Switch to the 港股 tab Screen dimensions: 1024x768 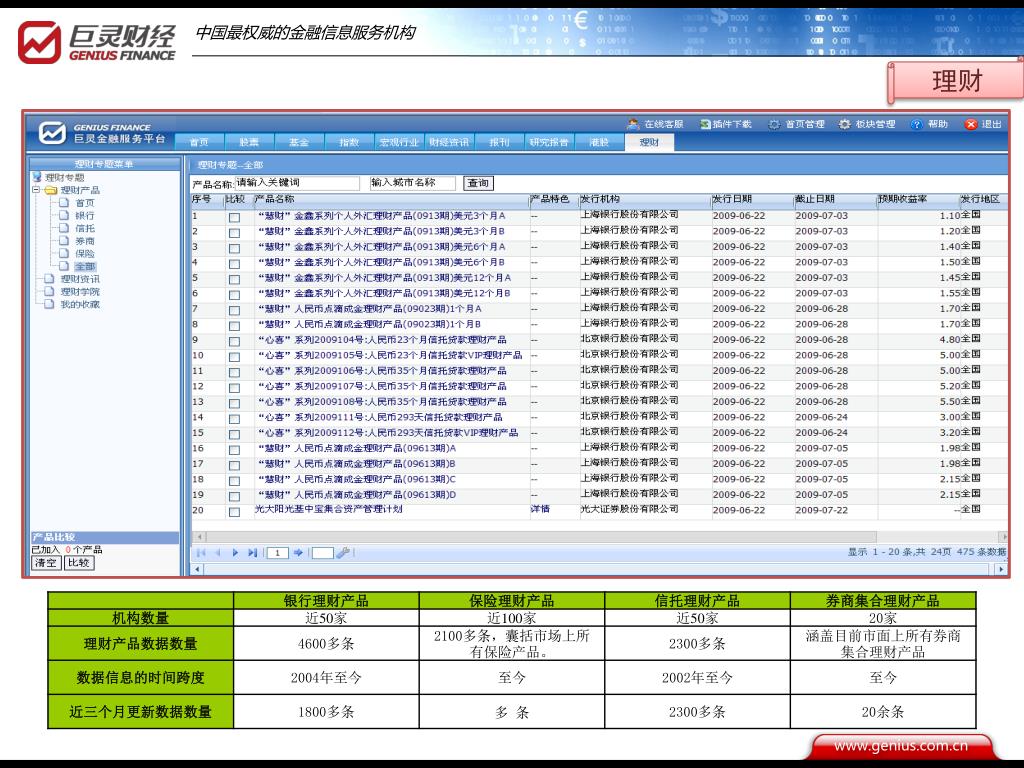599,142
